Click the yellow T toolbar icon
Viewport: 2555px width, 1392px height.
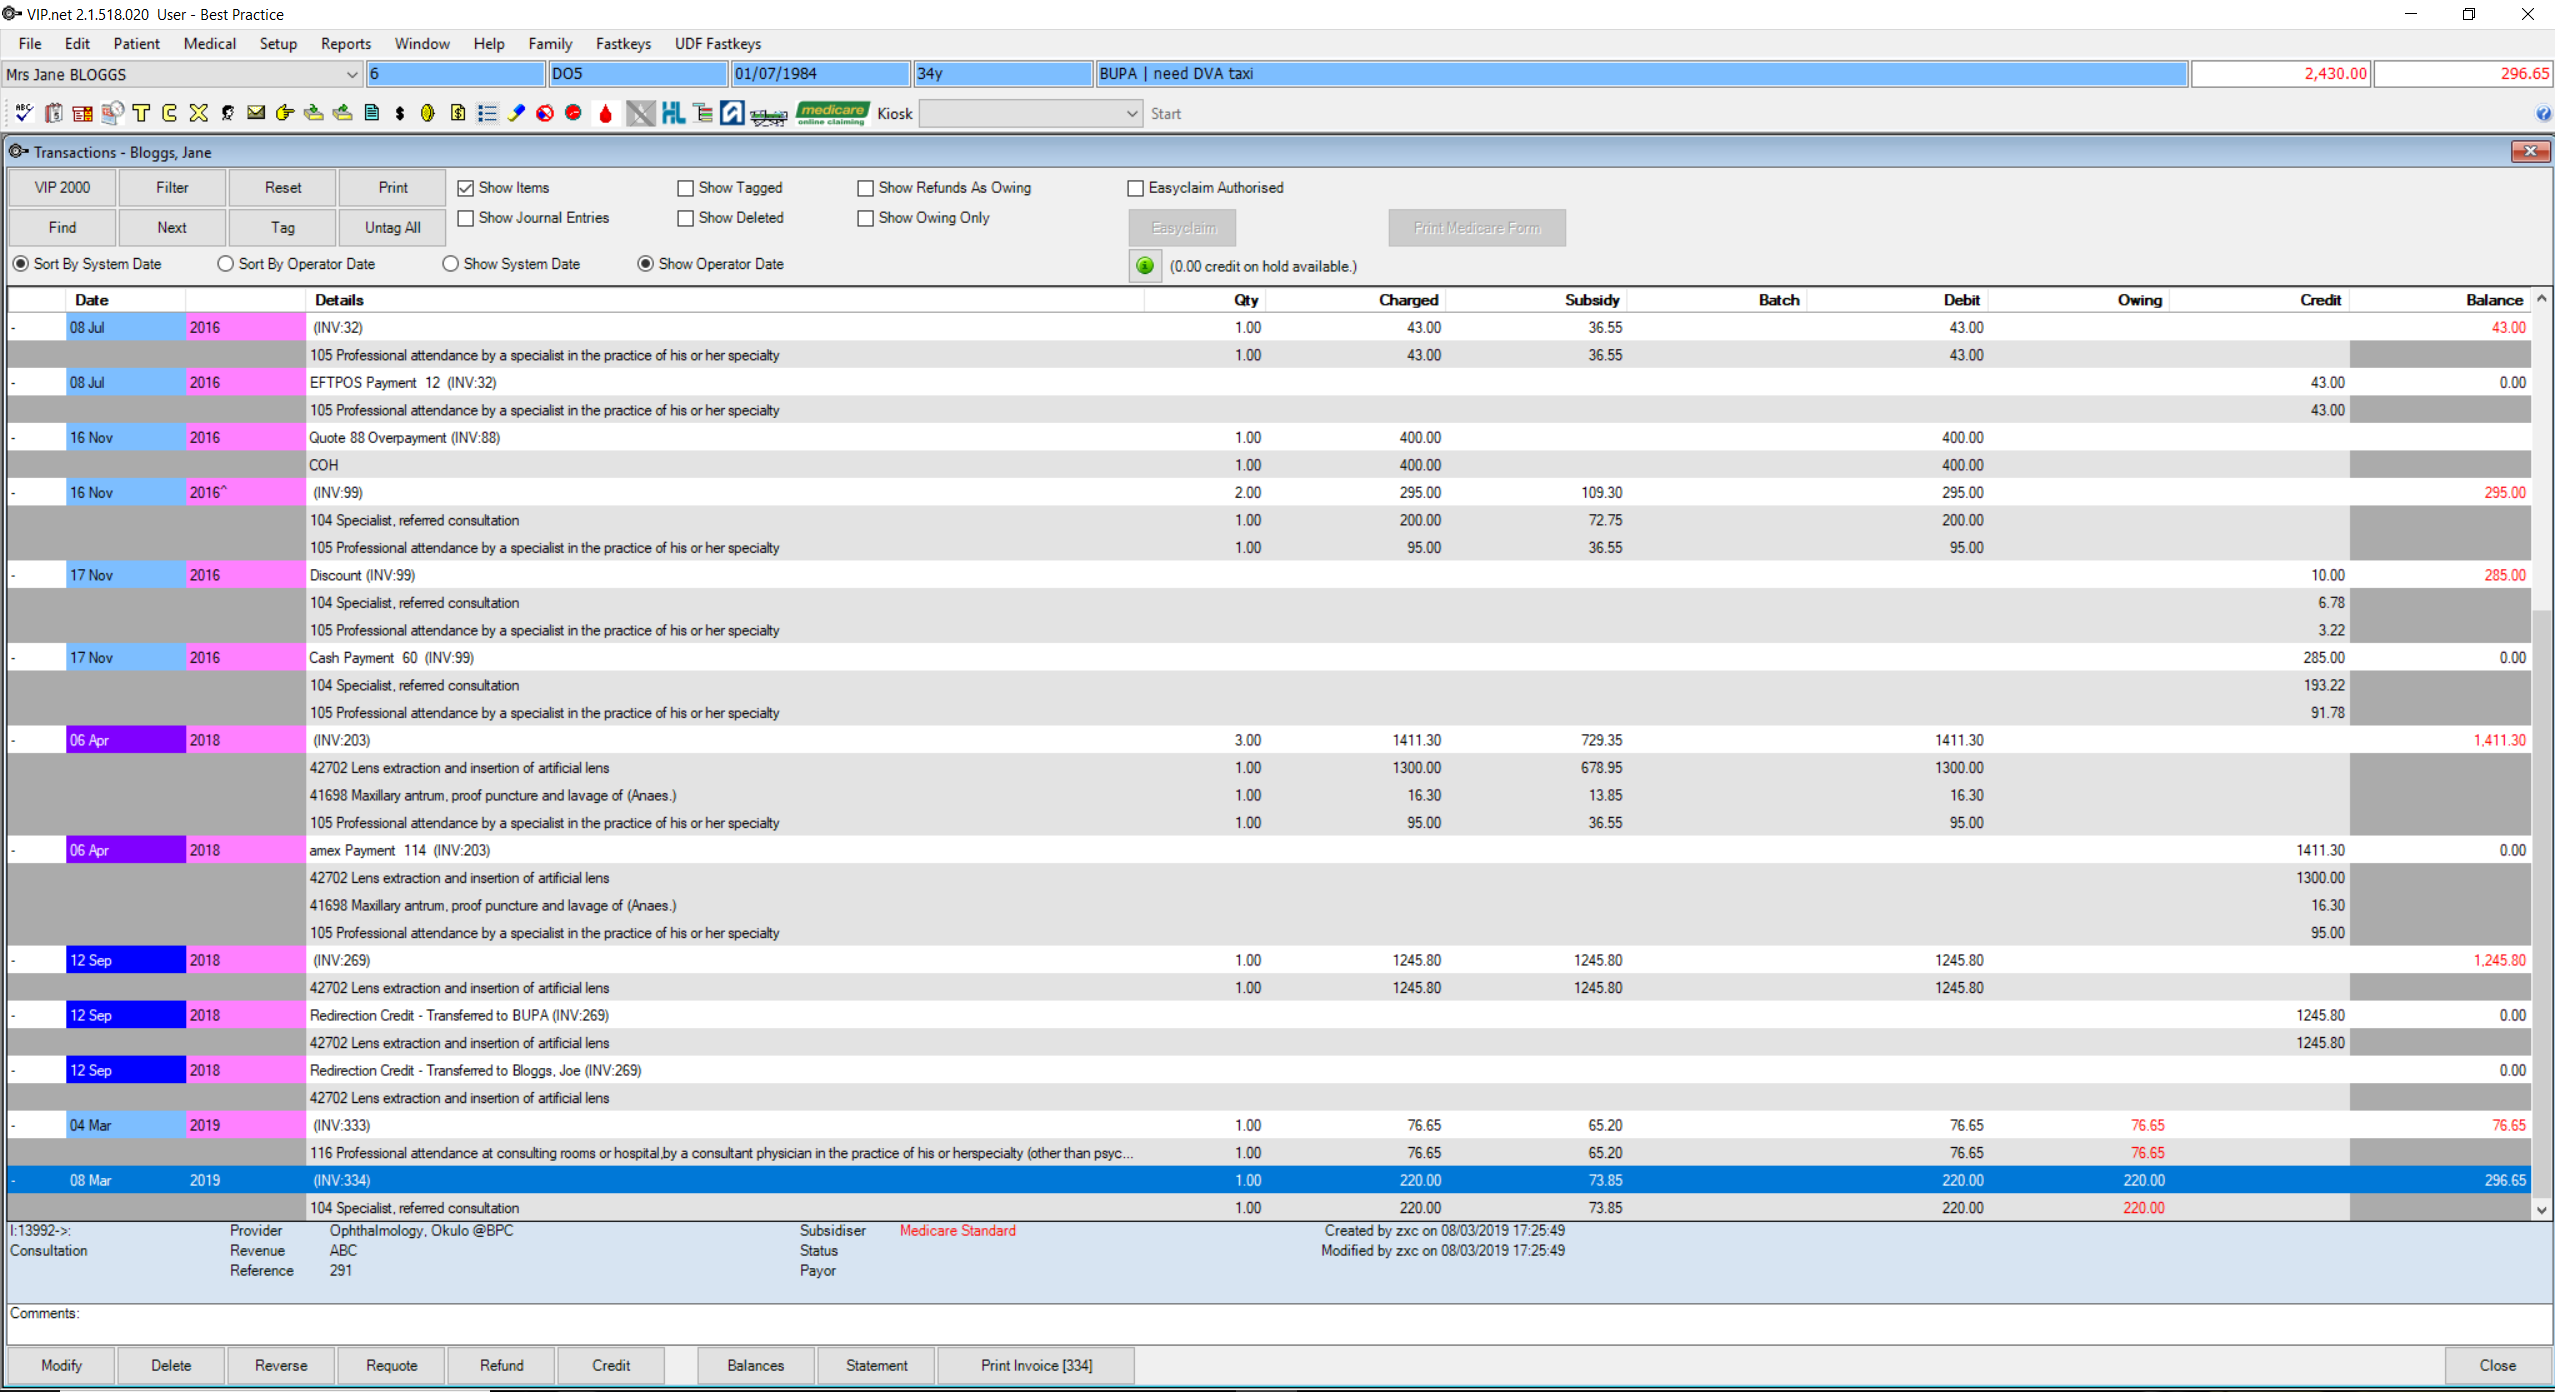tap(141, 113)
